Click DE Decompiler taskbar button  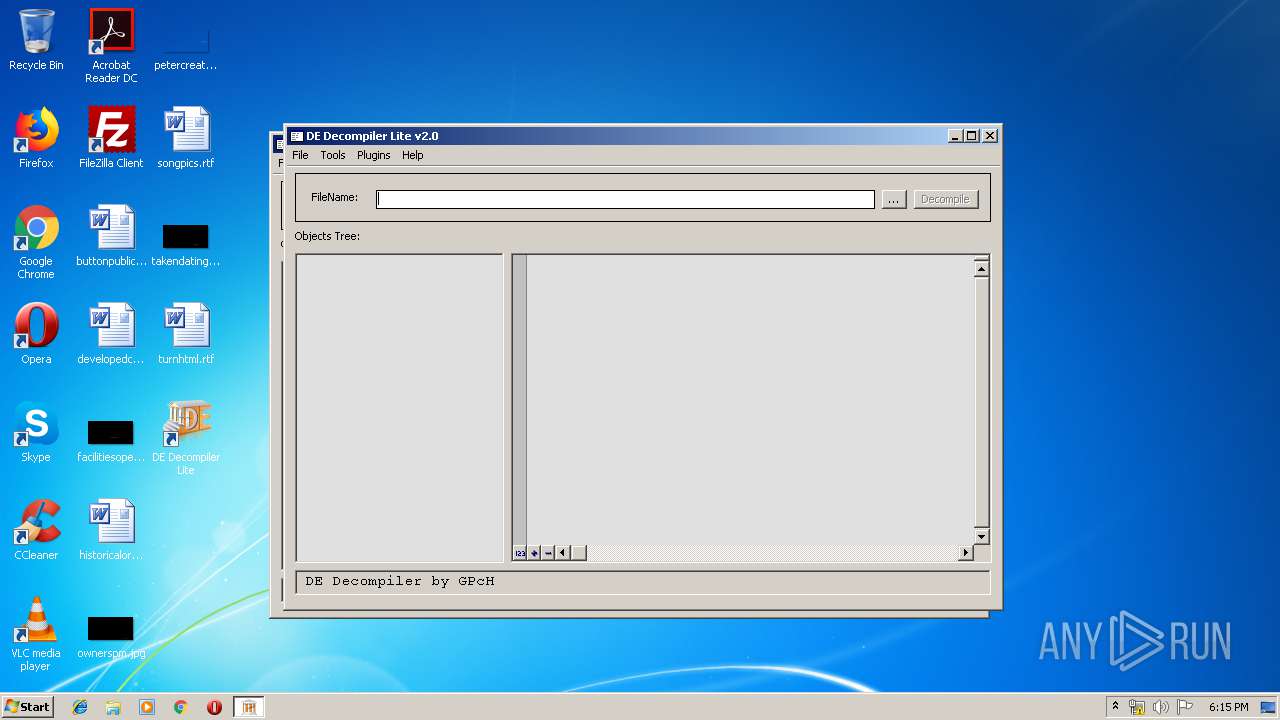(x=249, y=707)
